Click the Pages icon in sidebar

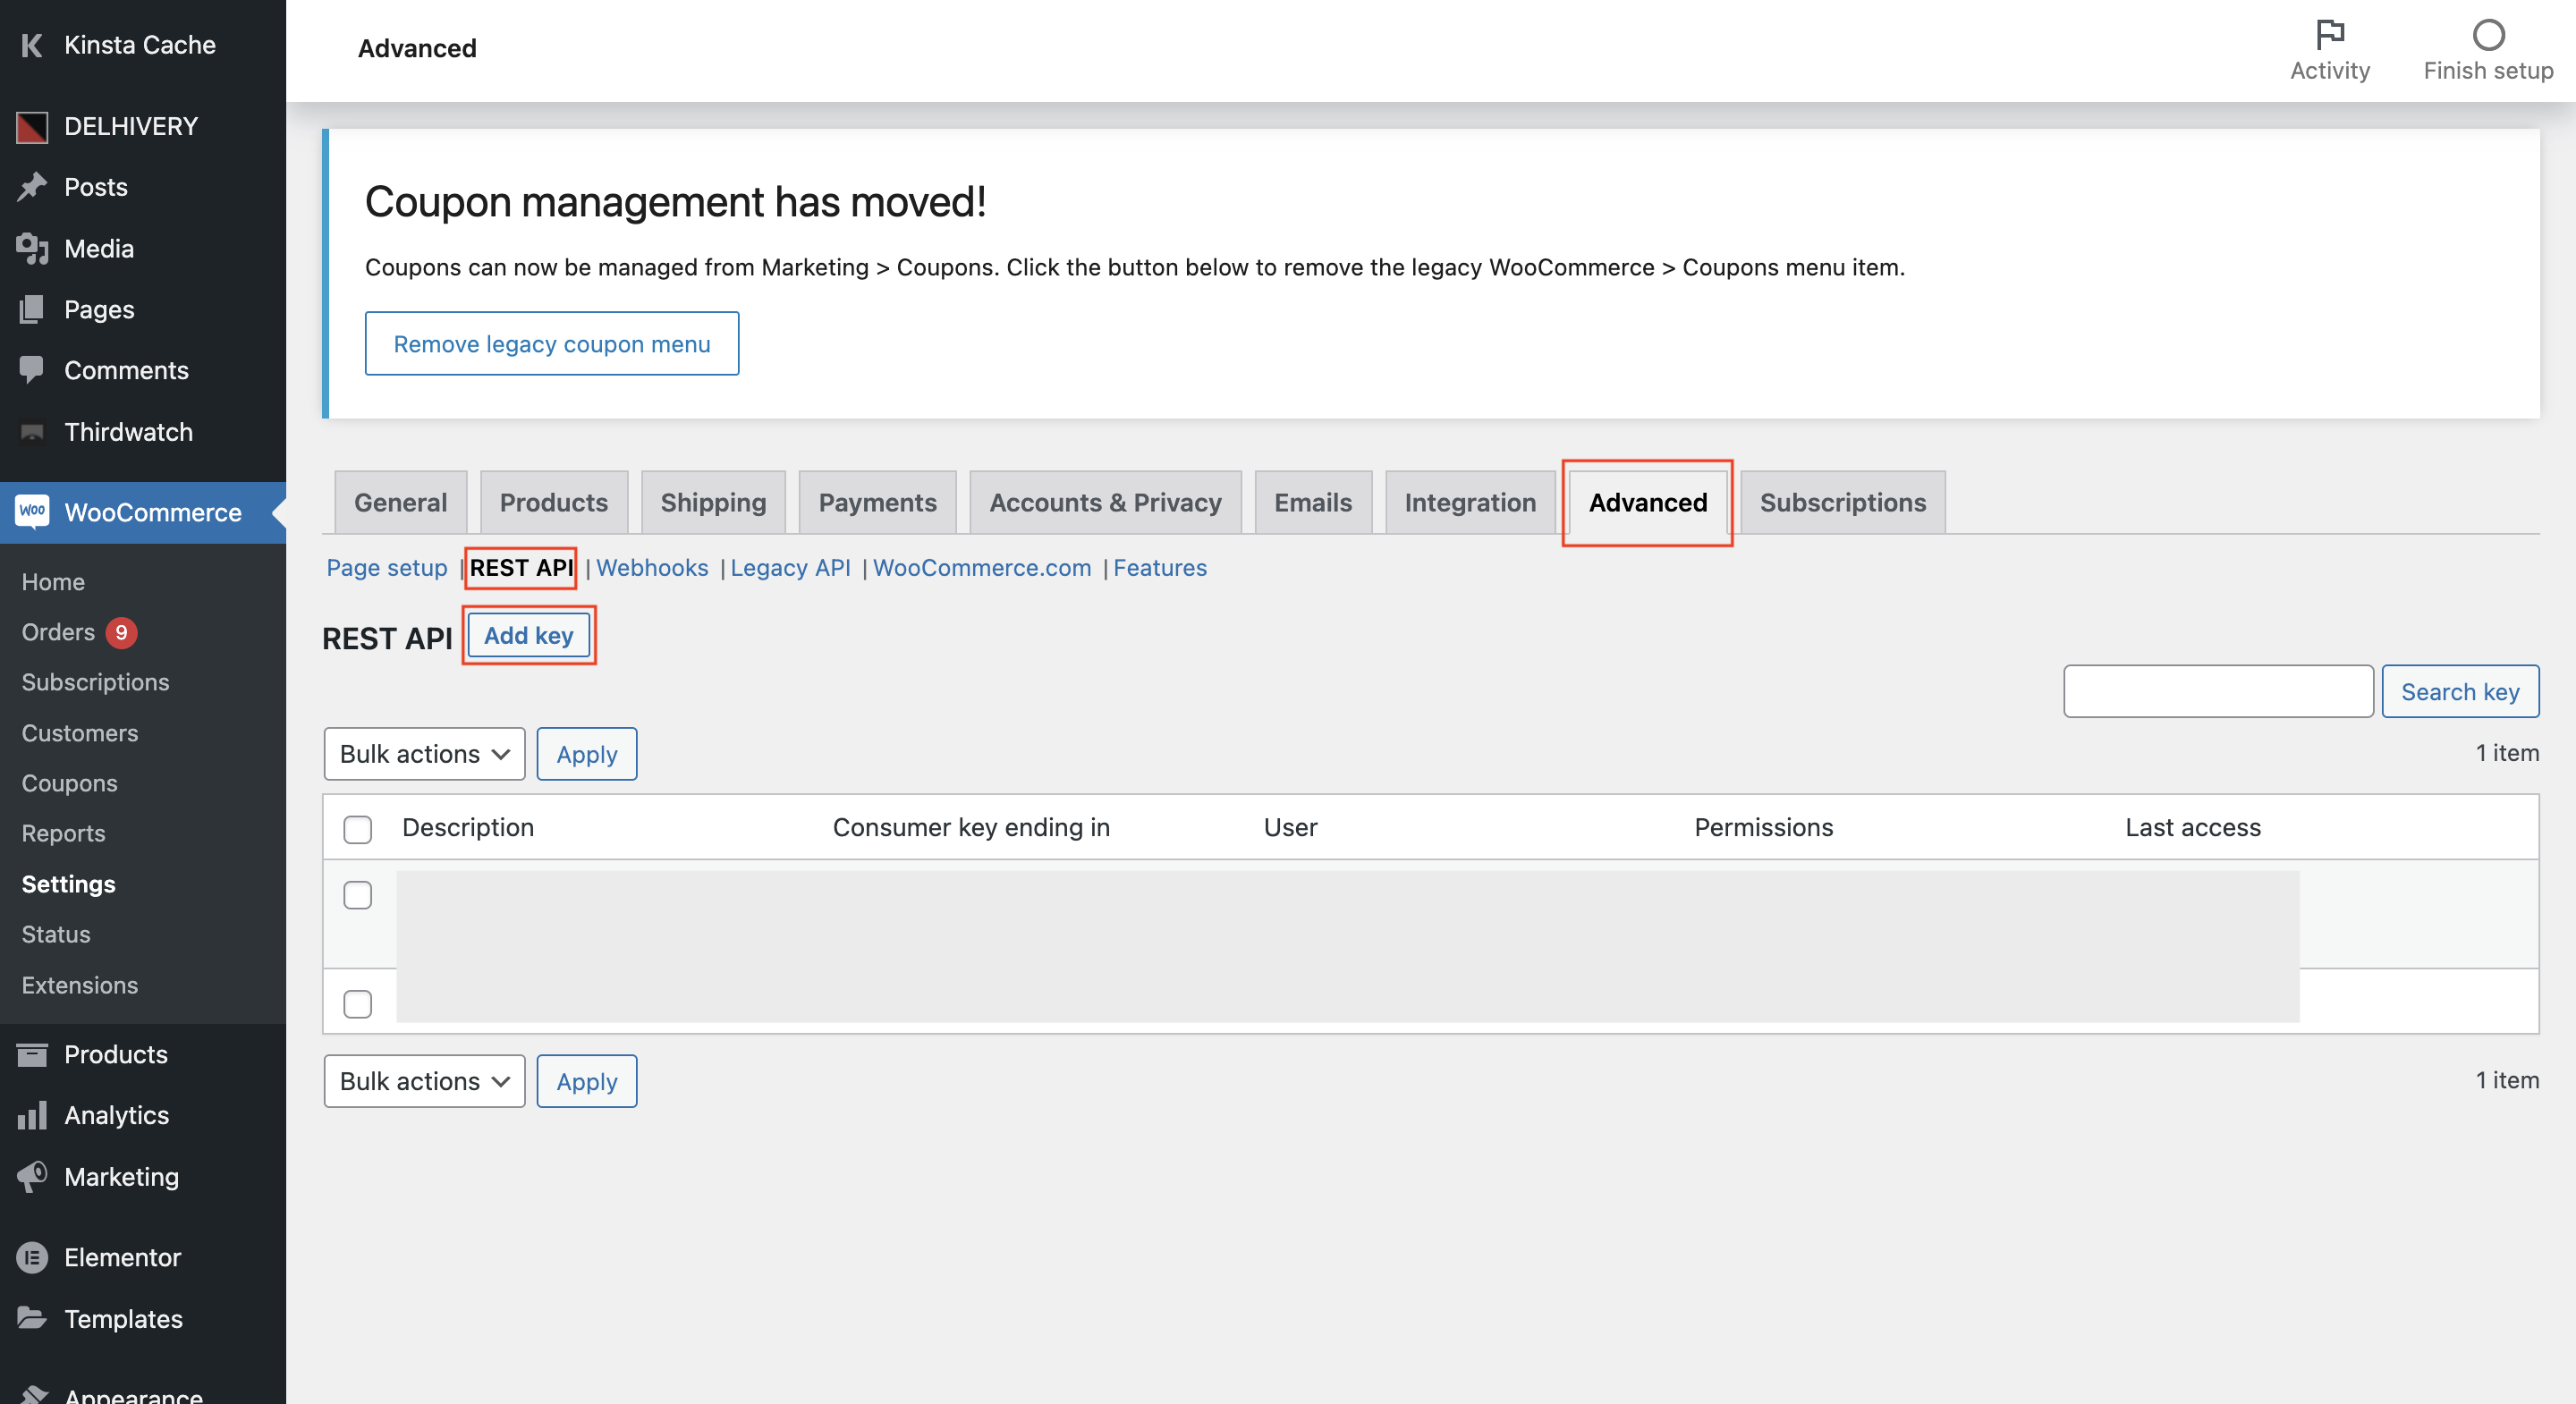point(32,309)
